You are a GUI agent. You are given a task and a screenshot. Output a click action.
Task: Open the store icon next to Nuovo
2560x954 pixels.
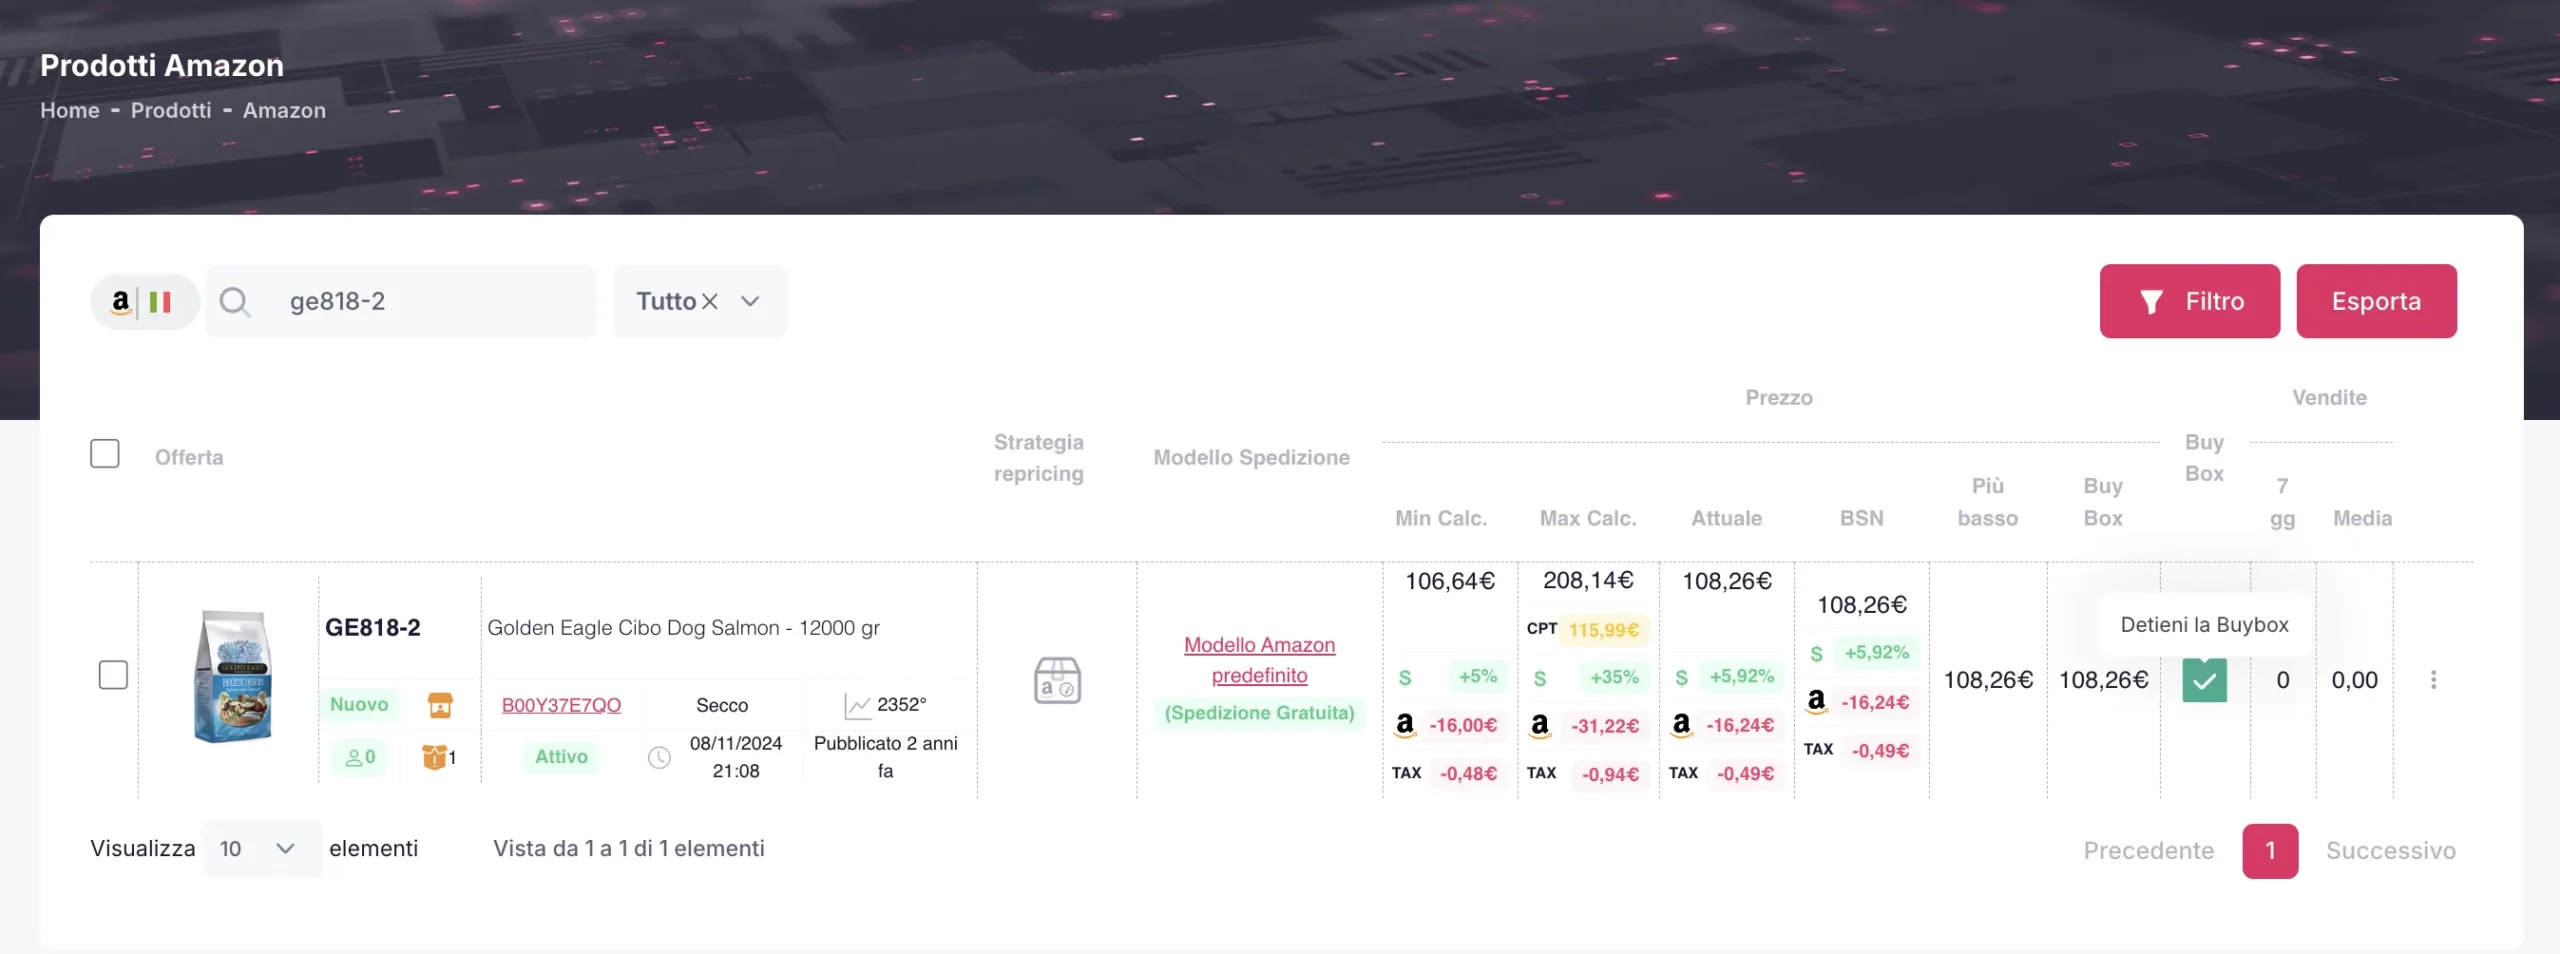(440, 705)
